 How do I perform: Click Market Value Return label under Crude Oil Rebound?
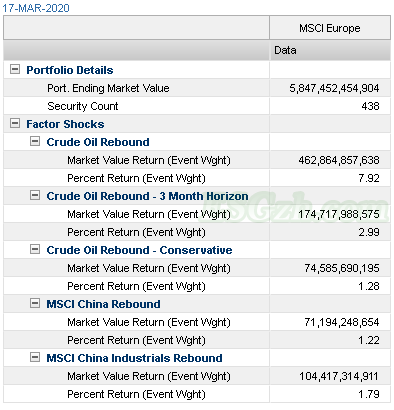(149, 160)
